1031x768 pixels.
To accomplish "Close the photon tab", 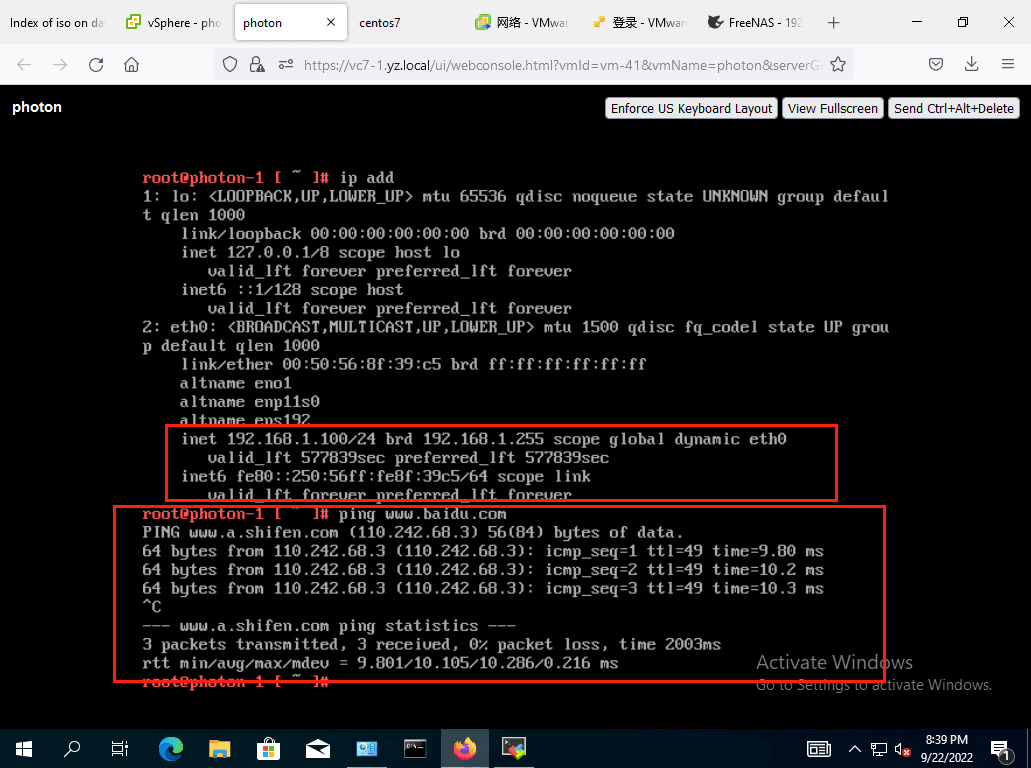I will (331, 22).
